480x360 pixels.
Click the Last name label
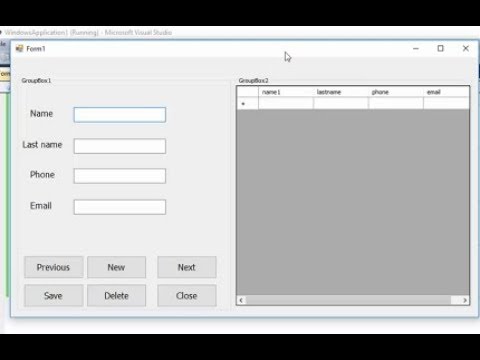[42, 145]
